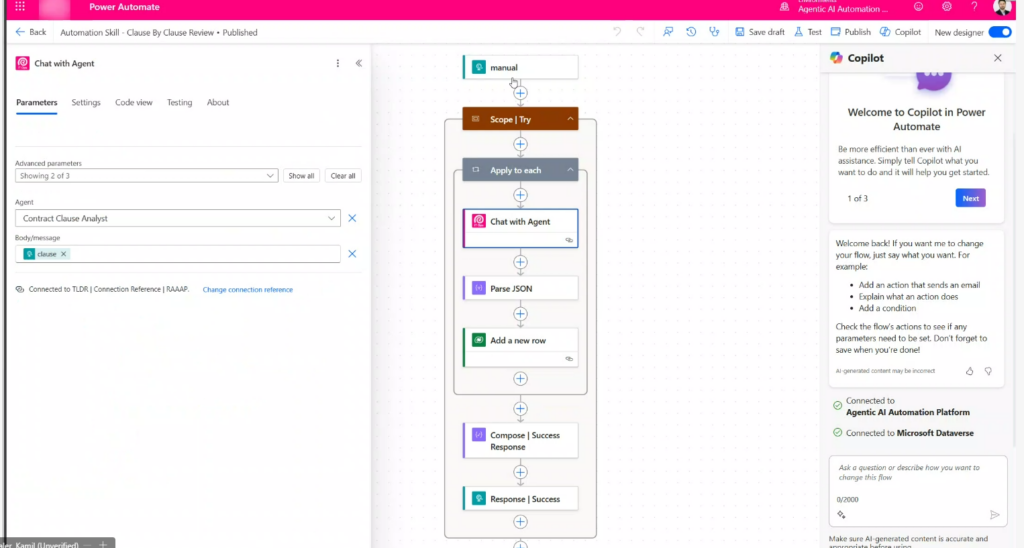Open version history clock icon

point(691,32)
